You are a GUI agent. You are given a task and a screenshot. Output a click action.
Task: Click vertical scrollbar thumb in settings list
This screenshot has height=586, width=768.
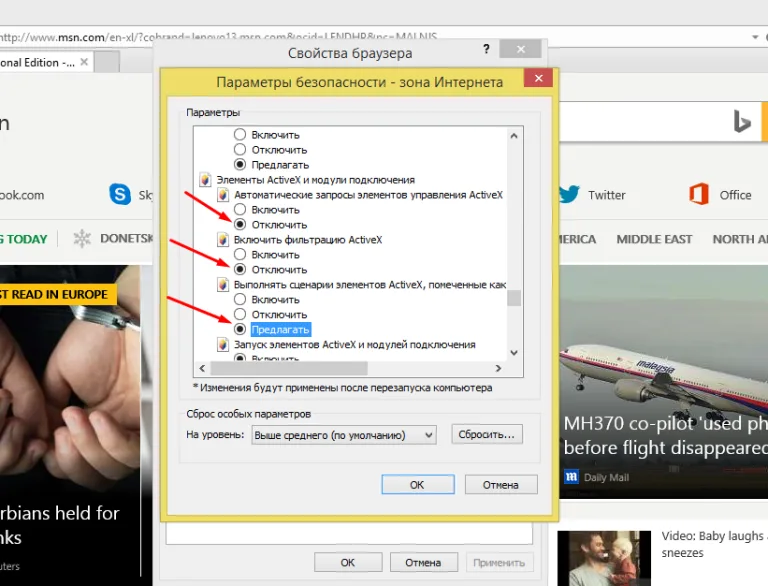click(514, 298)
